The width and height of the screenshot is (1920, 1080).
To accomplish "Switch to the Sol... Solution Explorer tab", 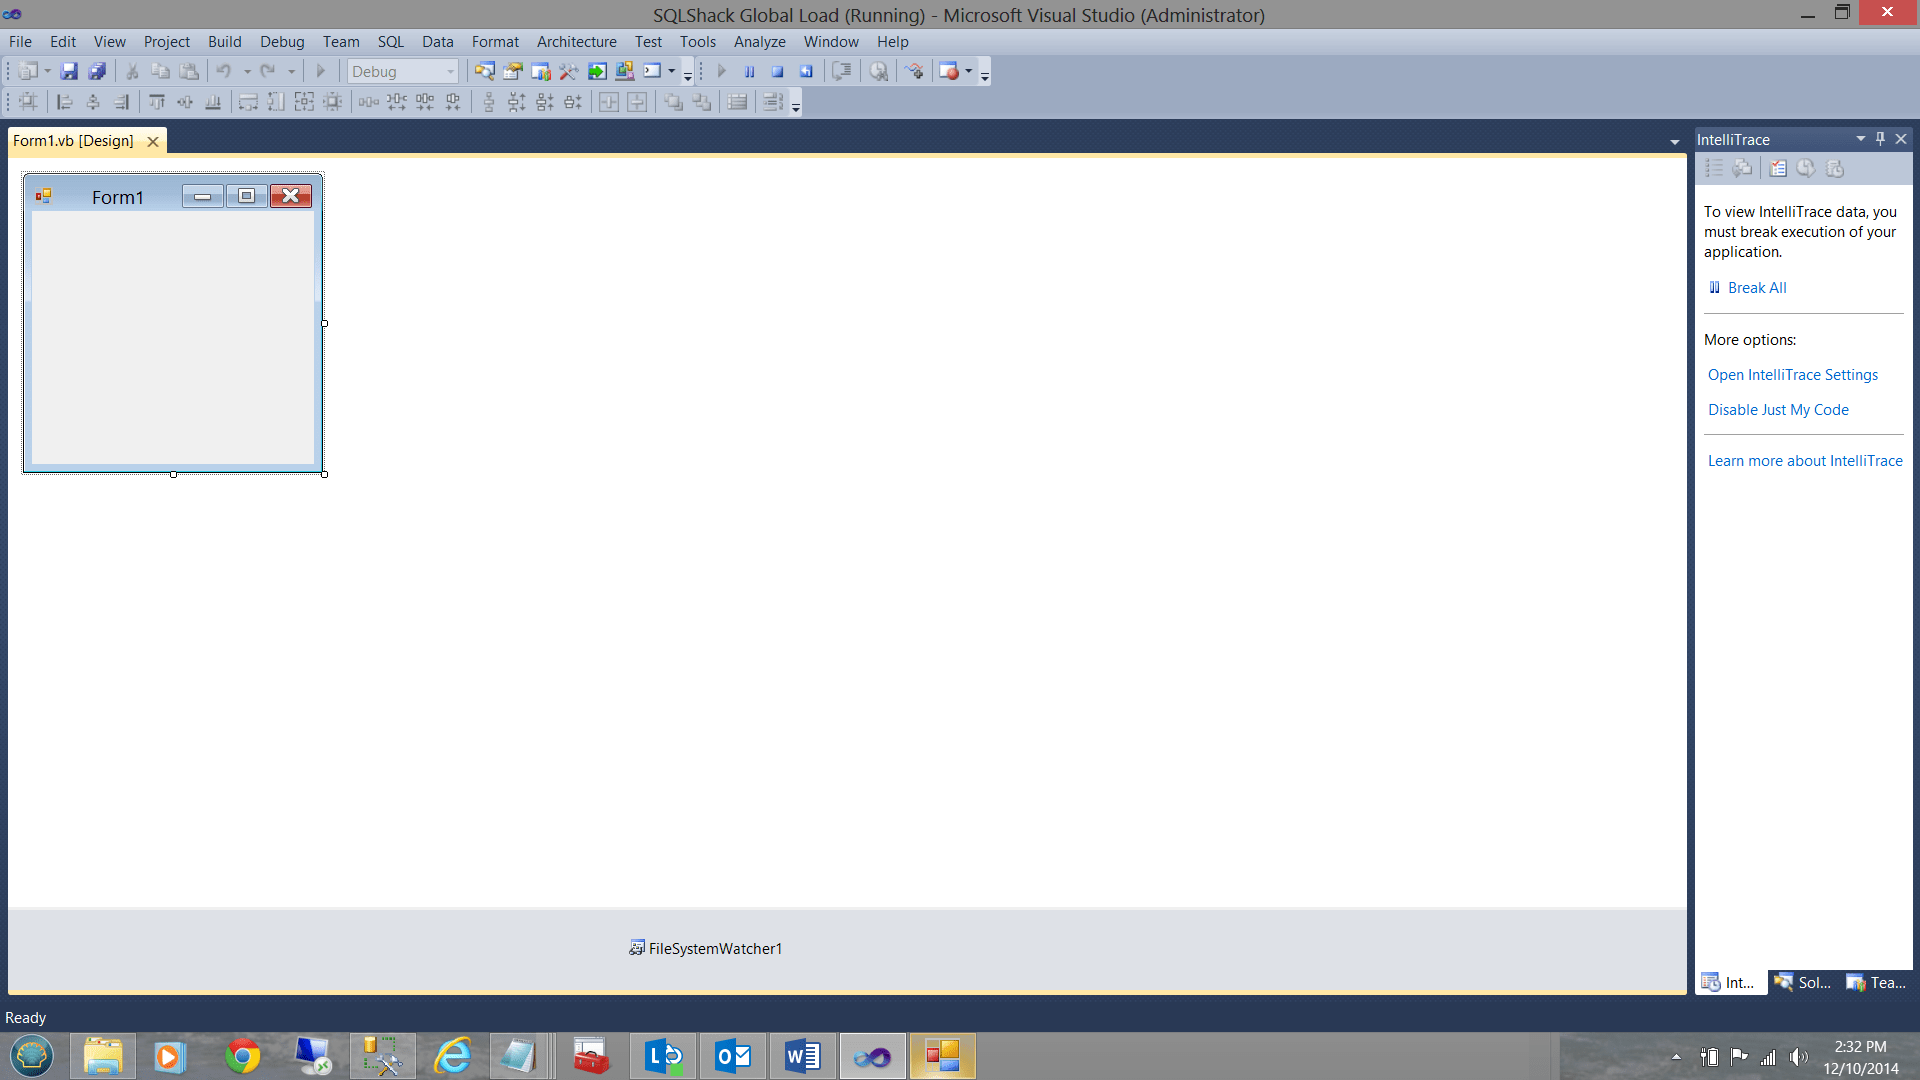I will (x=1803, y=982).
